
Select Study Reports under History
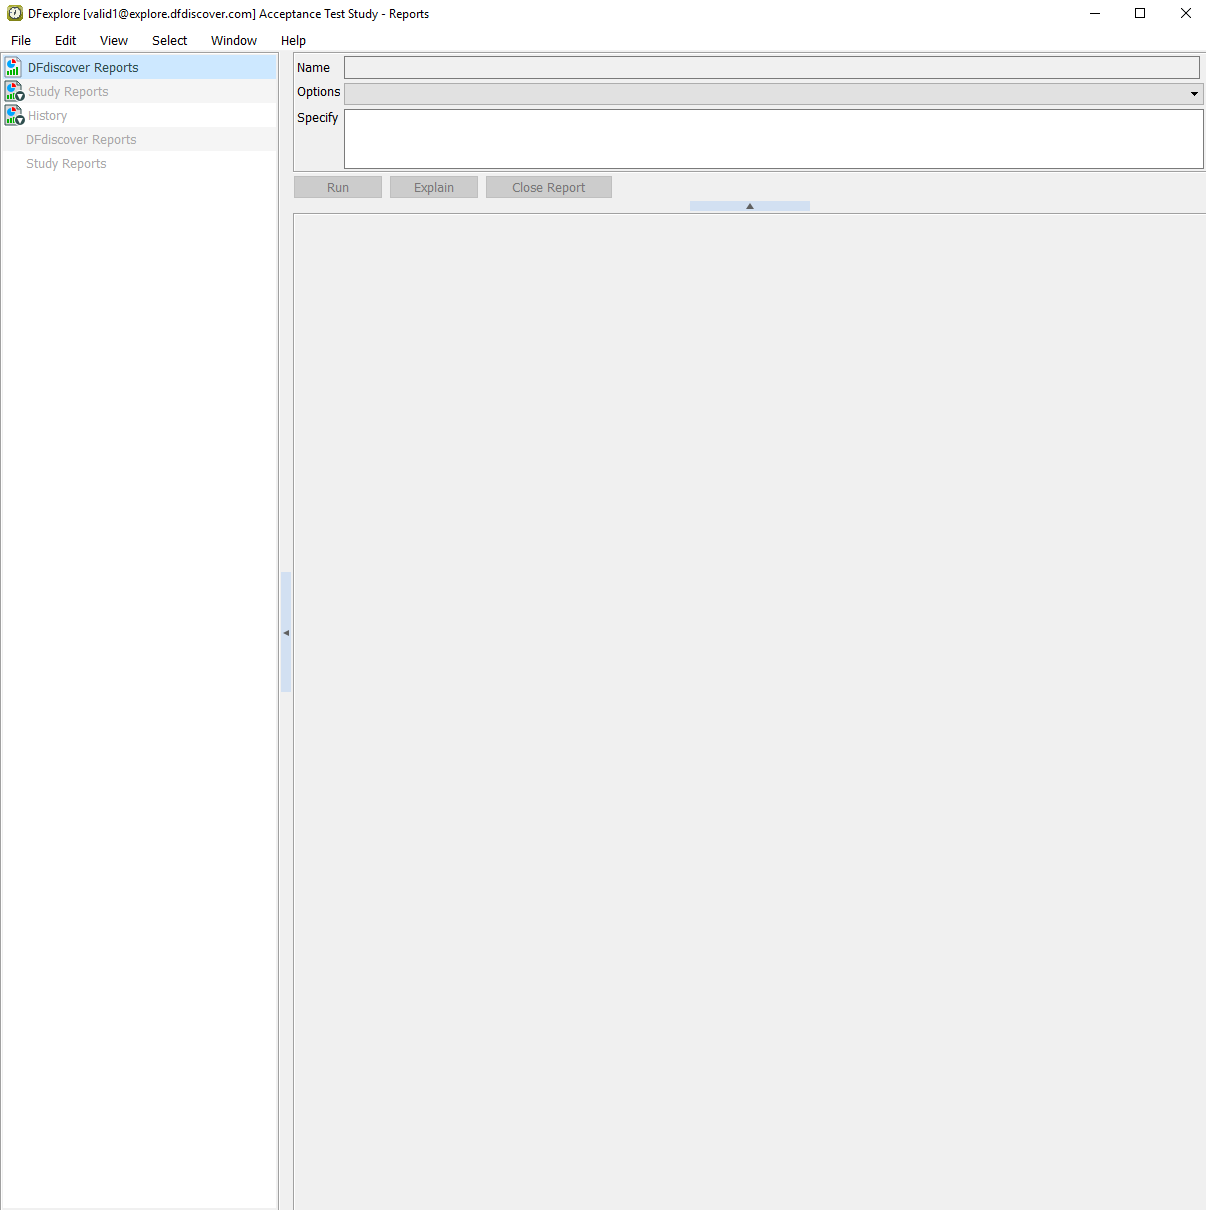pyautogui.click(x=66, y=164)
